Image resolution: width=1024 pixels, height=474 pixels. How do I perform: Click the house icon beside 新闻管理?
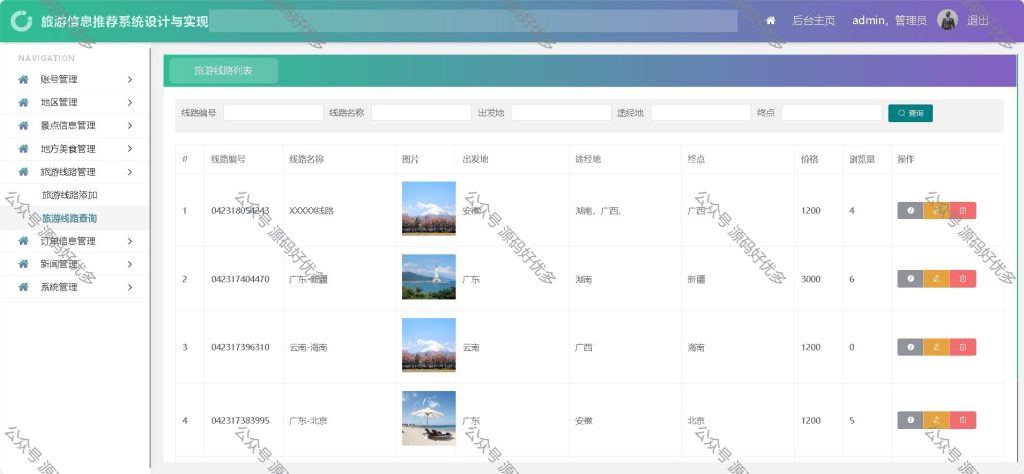[x=24, y=264]
